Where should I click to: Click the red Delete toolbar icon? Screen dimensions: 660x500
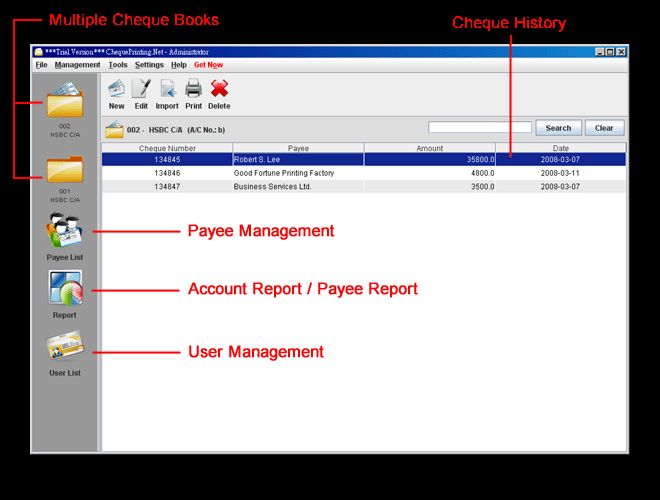[x=219, y=90]
